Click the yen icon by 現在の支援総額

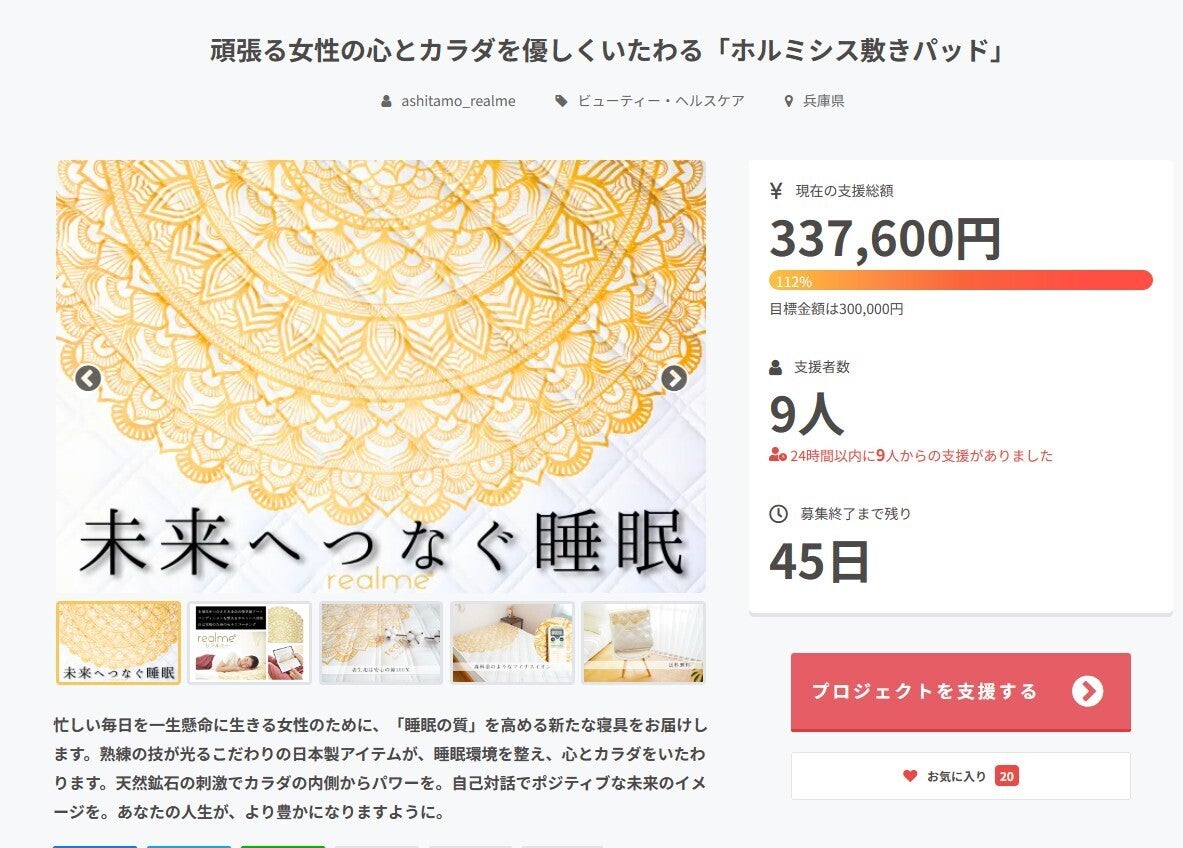click(x=777, y=191)
